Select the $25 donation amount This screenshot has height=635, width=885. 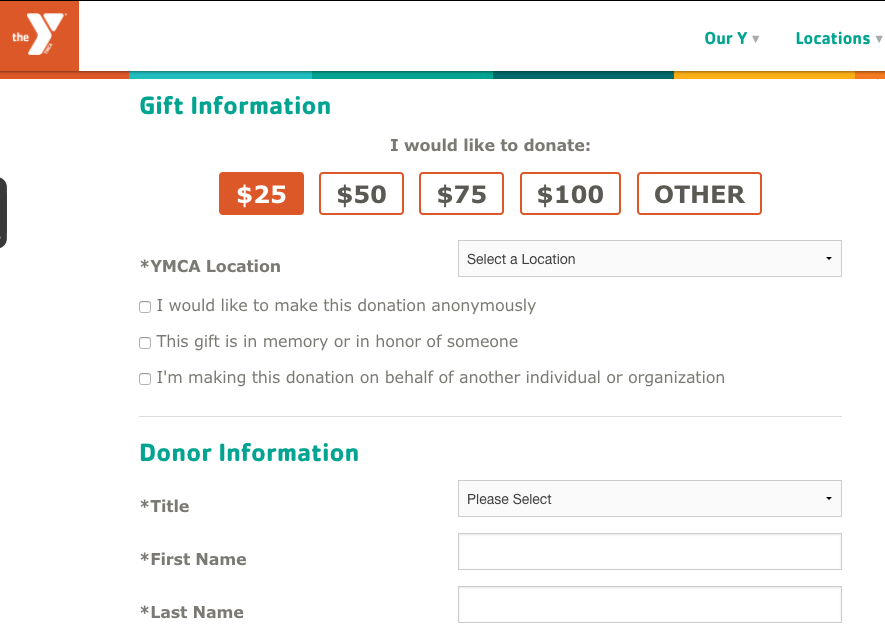pos(261,194)
